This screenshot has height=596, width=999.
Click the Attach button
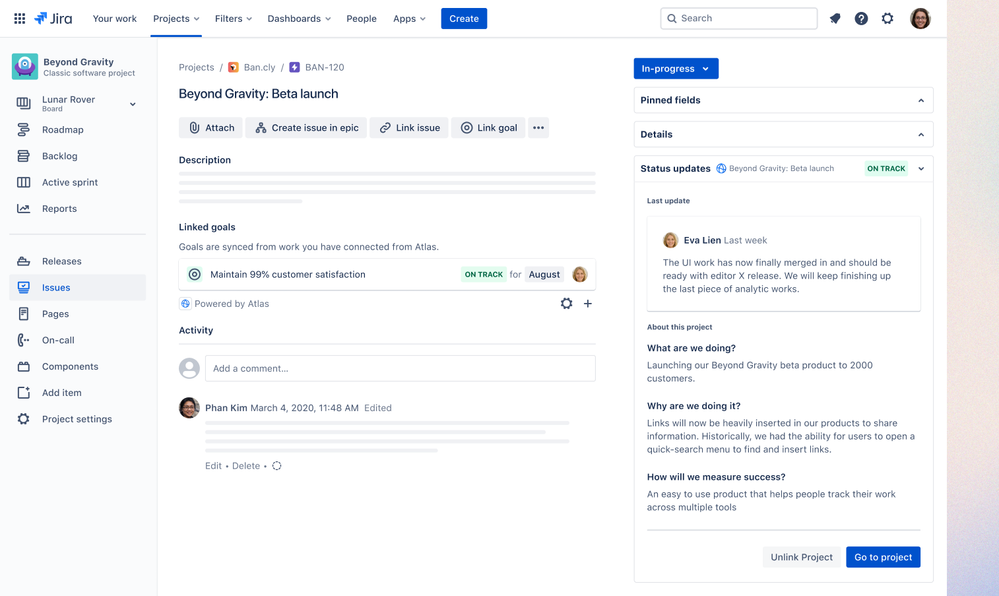(x=211, y=127)
